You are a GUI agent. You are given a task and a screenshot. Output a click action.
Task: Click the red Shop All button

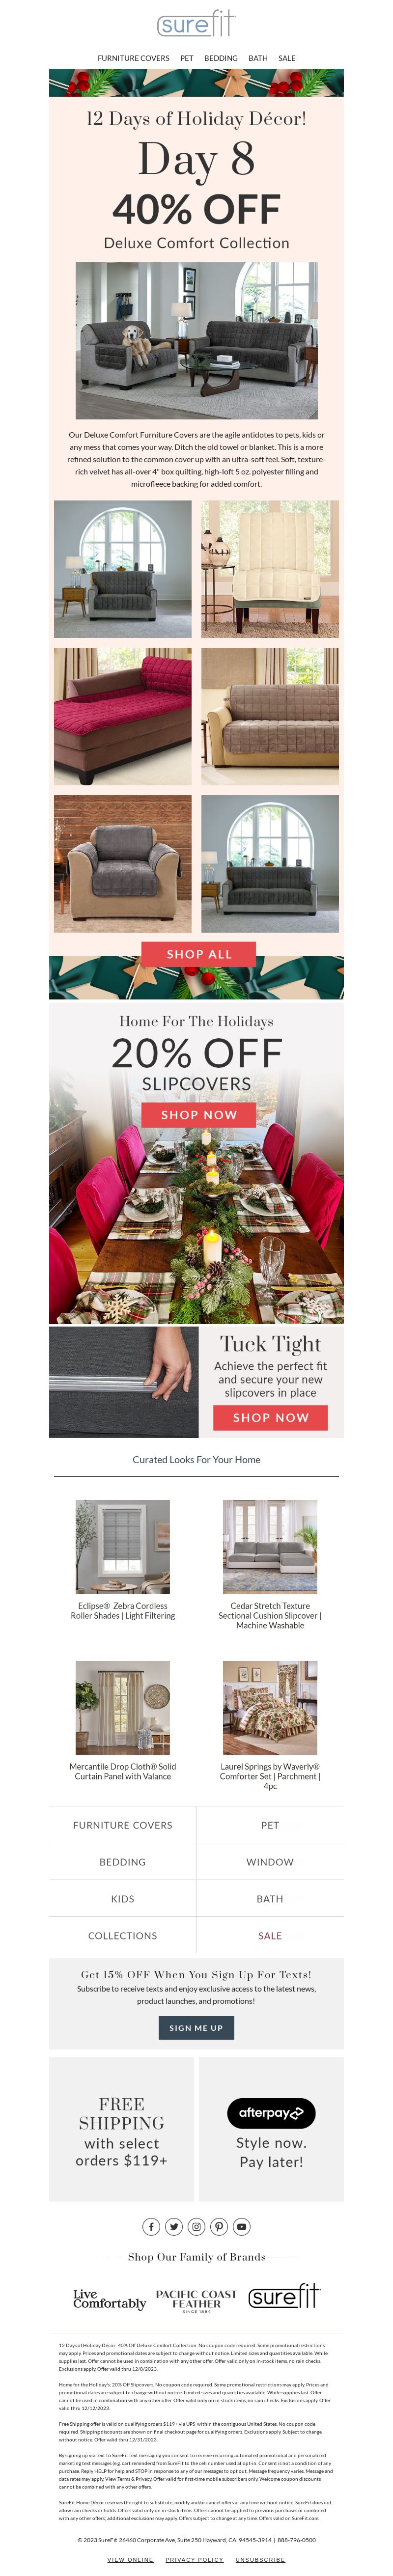[x=198, y=954]
